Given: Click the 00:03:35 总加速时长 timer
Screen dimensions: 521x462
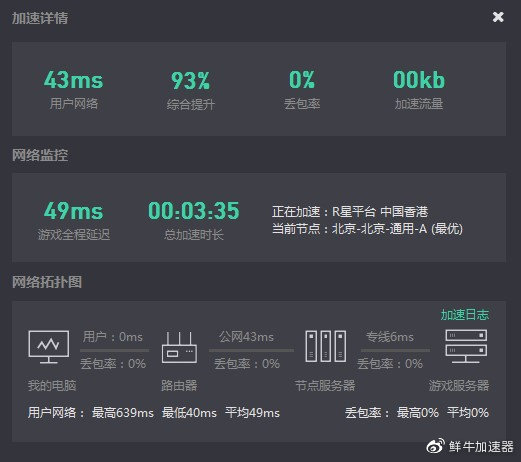Looking at the screenshot, I should [194, 211].
